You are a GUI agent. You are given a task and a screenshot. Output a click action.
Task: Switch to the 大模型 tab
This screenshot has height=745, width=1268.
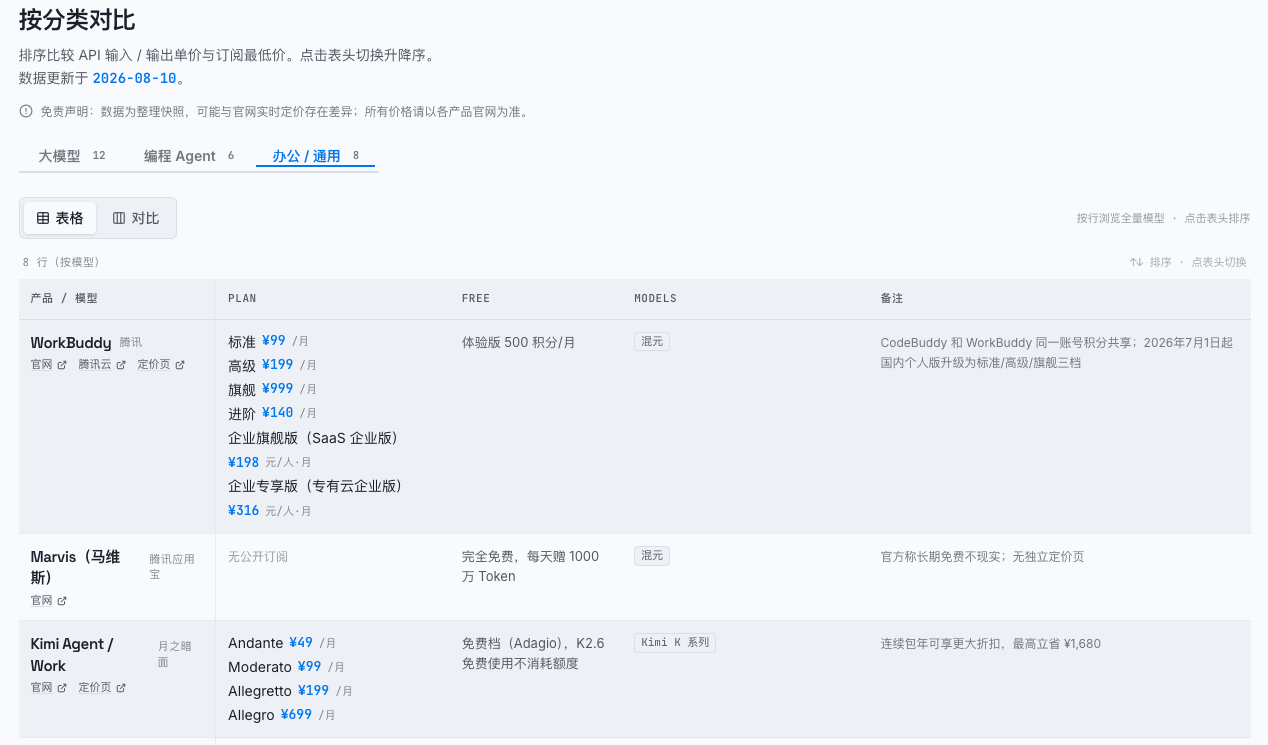tap(72, 156)
